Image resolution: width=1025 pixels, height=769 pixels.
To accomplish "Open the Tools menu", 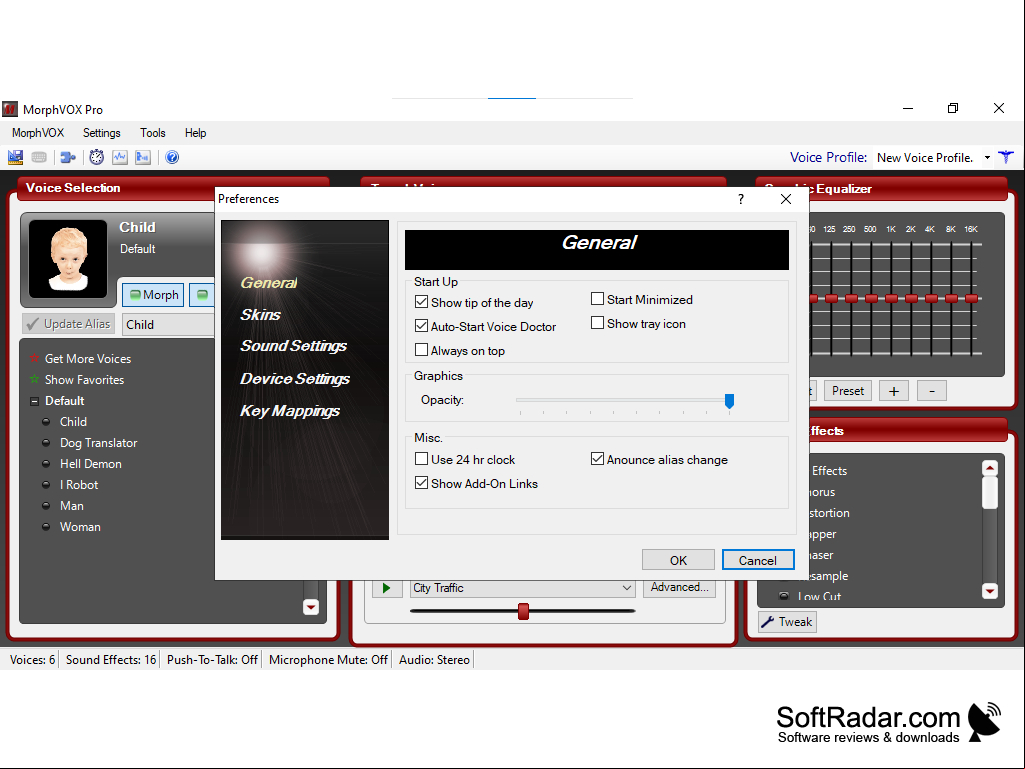I will click(152, 133).
